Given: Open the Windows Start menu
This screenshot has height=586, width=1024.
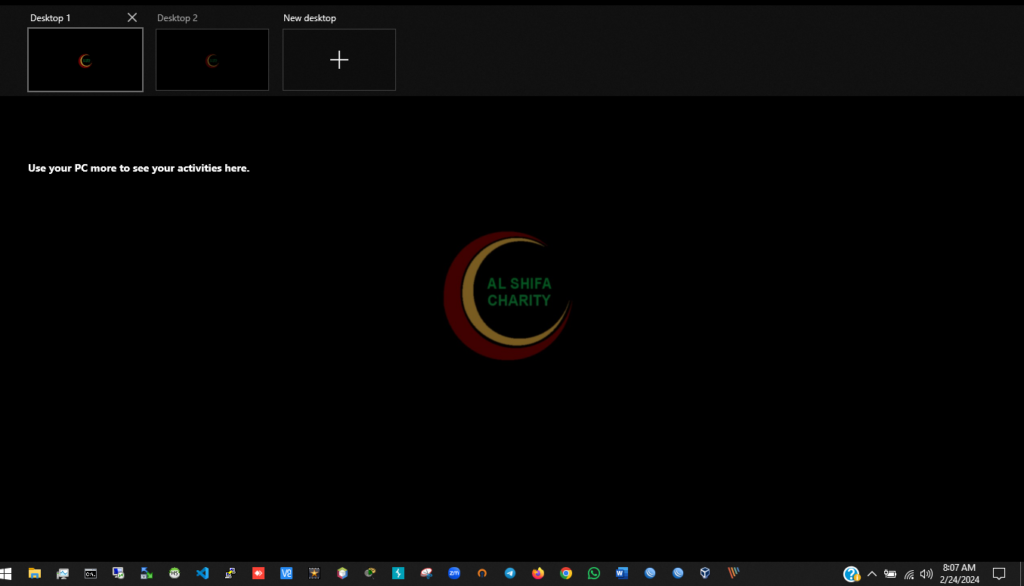Looking at the screenshot, I should pos(7,573).
